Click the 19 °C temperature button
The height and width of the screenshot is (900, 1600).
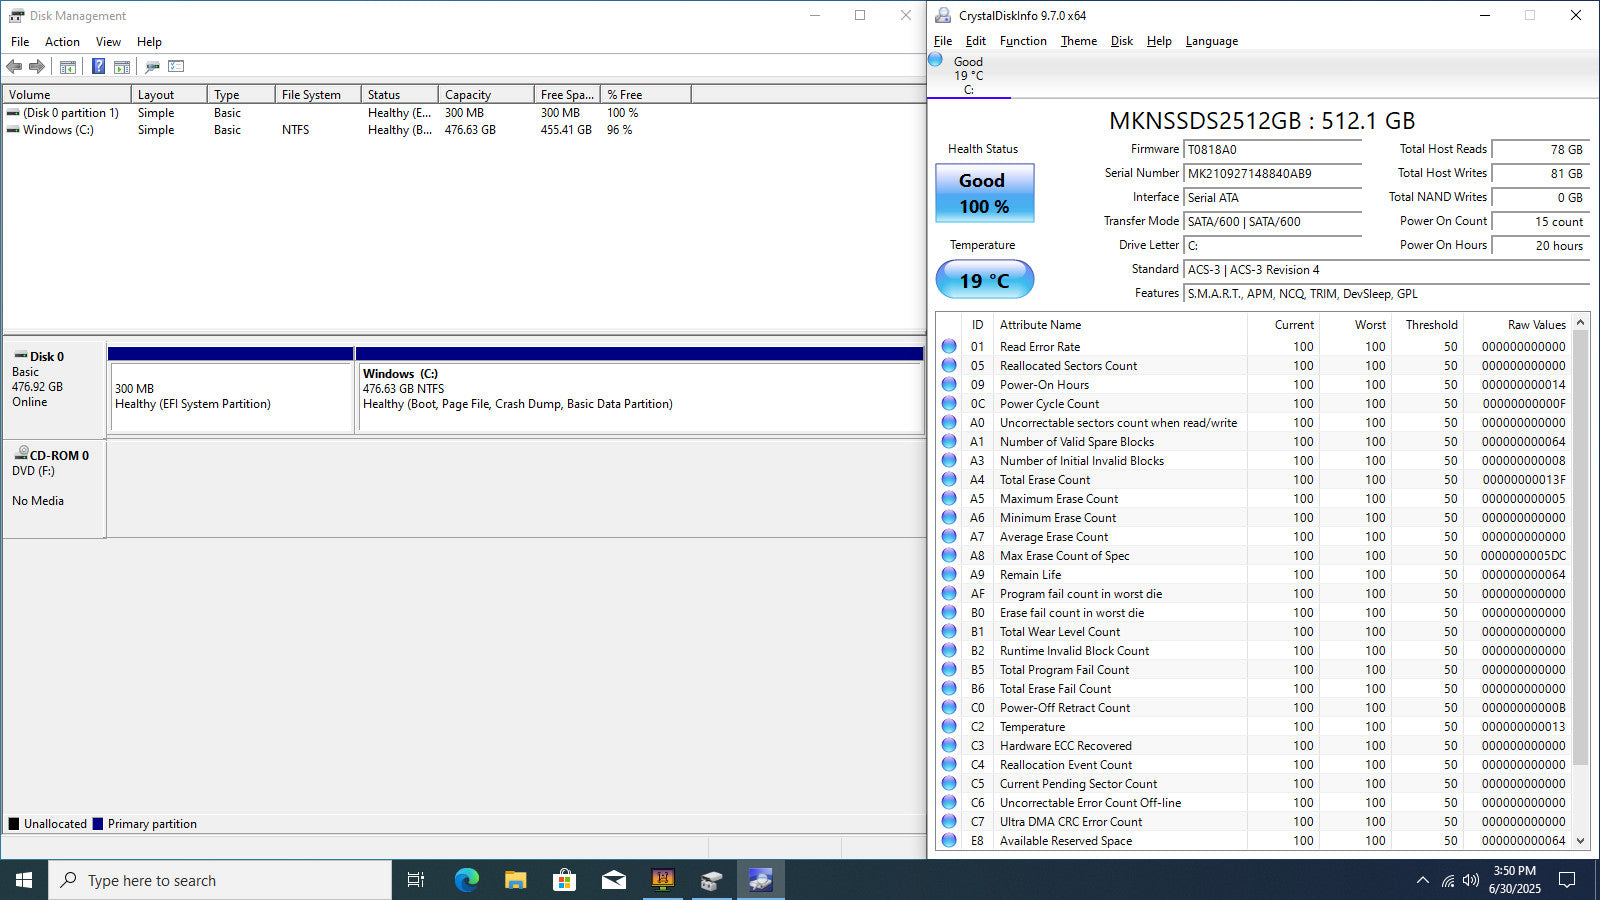click(x=984, y=280)
